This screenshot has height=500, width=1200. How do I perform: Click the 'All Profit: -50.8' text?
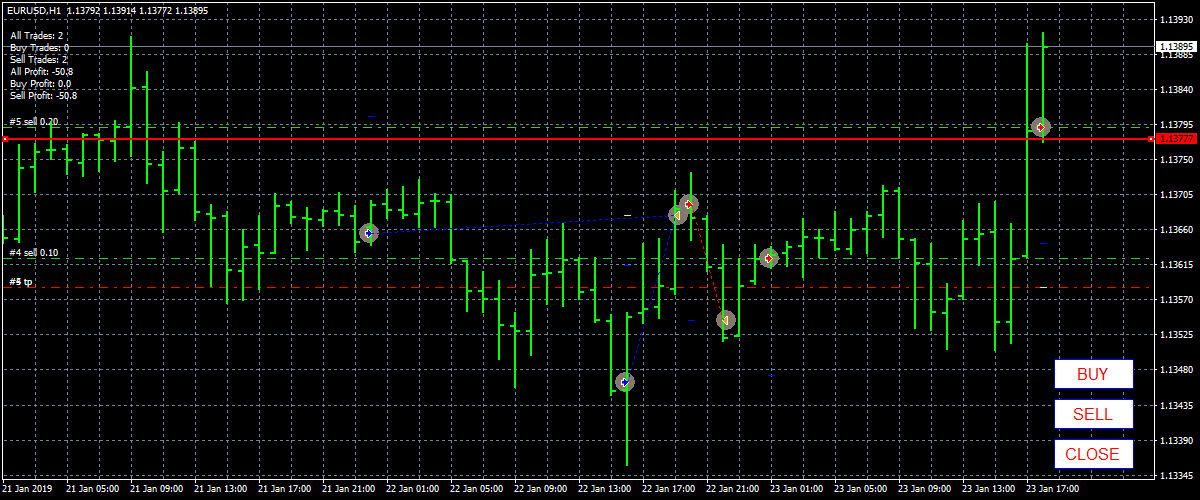(42, 72)
